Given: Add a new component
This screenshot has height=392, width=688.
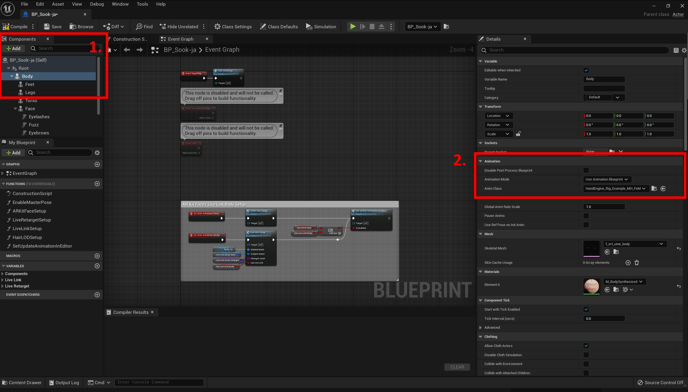Looking at the screenshot, I should point(14,49).
